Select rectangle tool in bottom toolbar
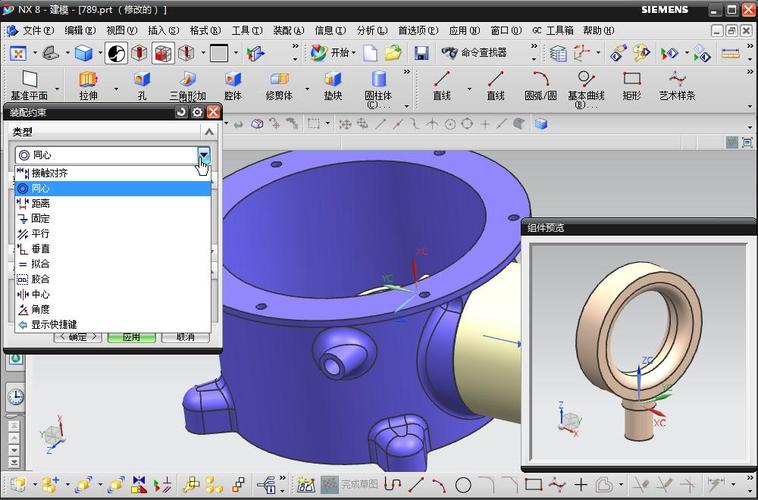Image resolution: width=758 pixels, height=500 pixels. coord(534,485)
